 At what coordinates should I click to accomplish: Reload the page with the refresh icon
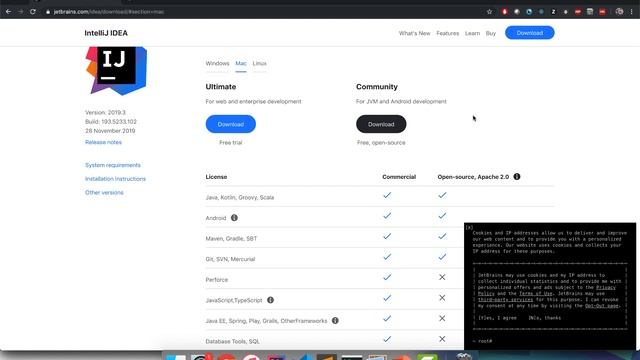33,12
